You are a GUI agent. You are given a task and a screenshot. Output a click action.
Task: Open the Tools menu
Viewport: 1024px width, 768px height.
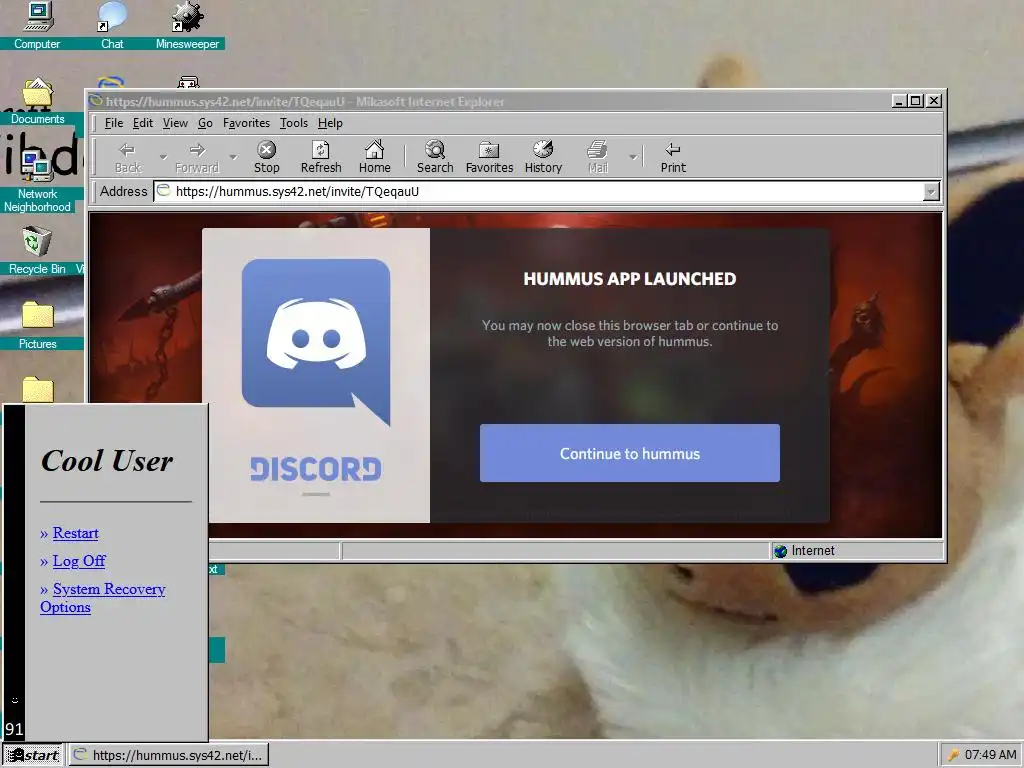click(x=294, y=123)
